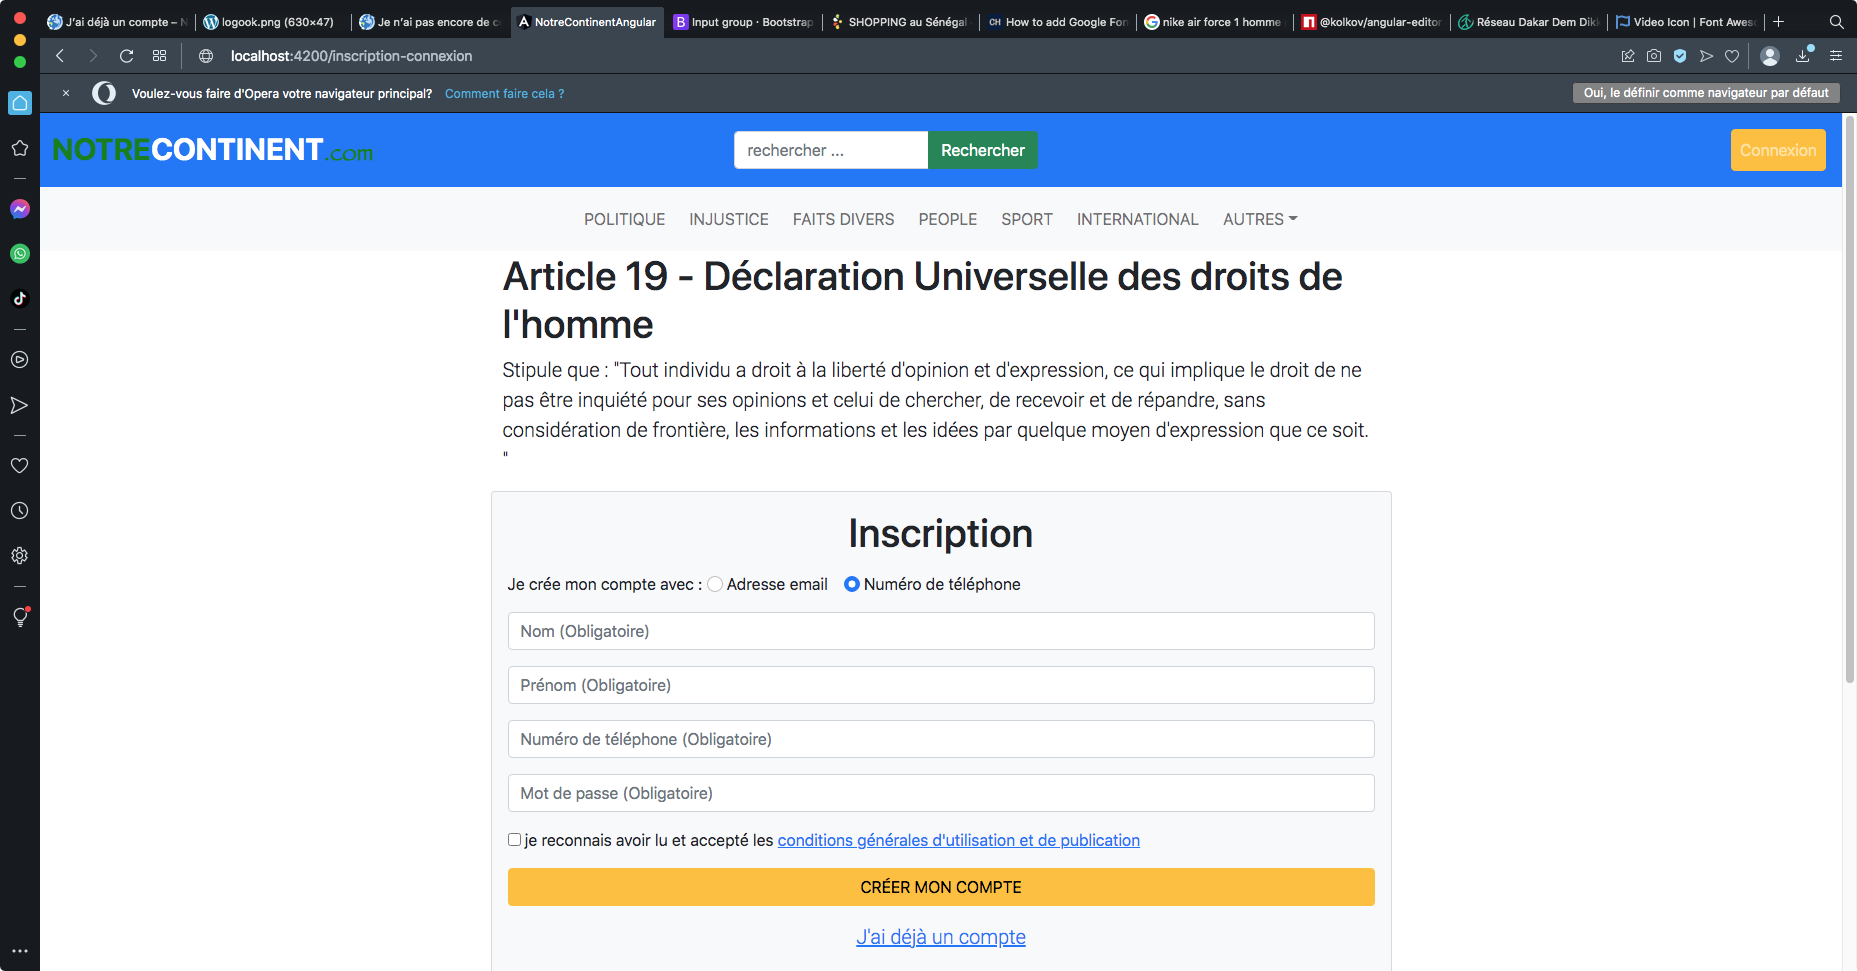This screenshot has width=1857, height=971.
Task: Open Messenger in the Opera sidebar
Action: click(20, 209)
